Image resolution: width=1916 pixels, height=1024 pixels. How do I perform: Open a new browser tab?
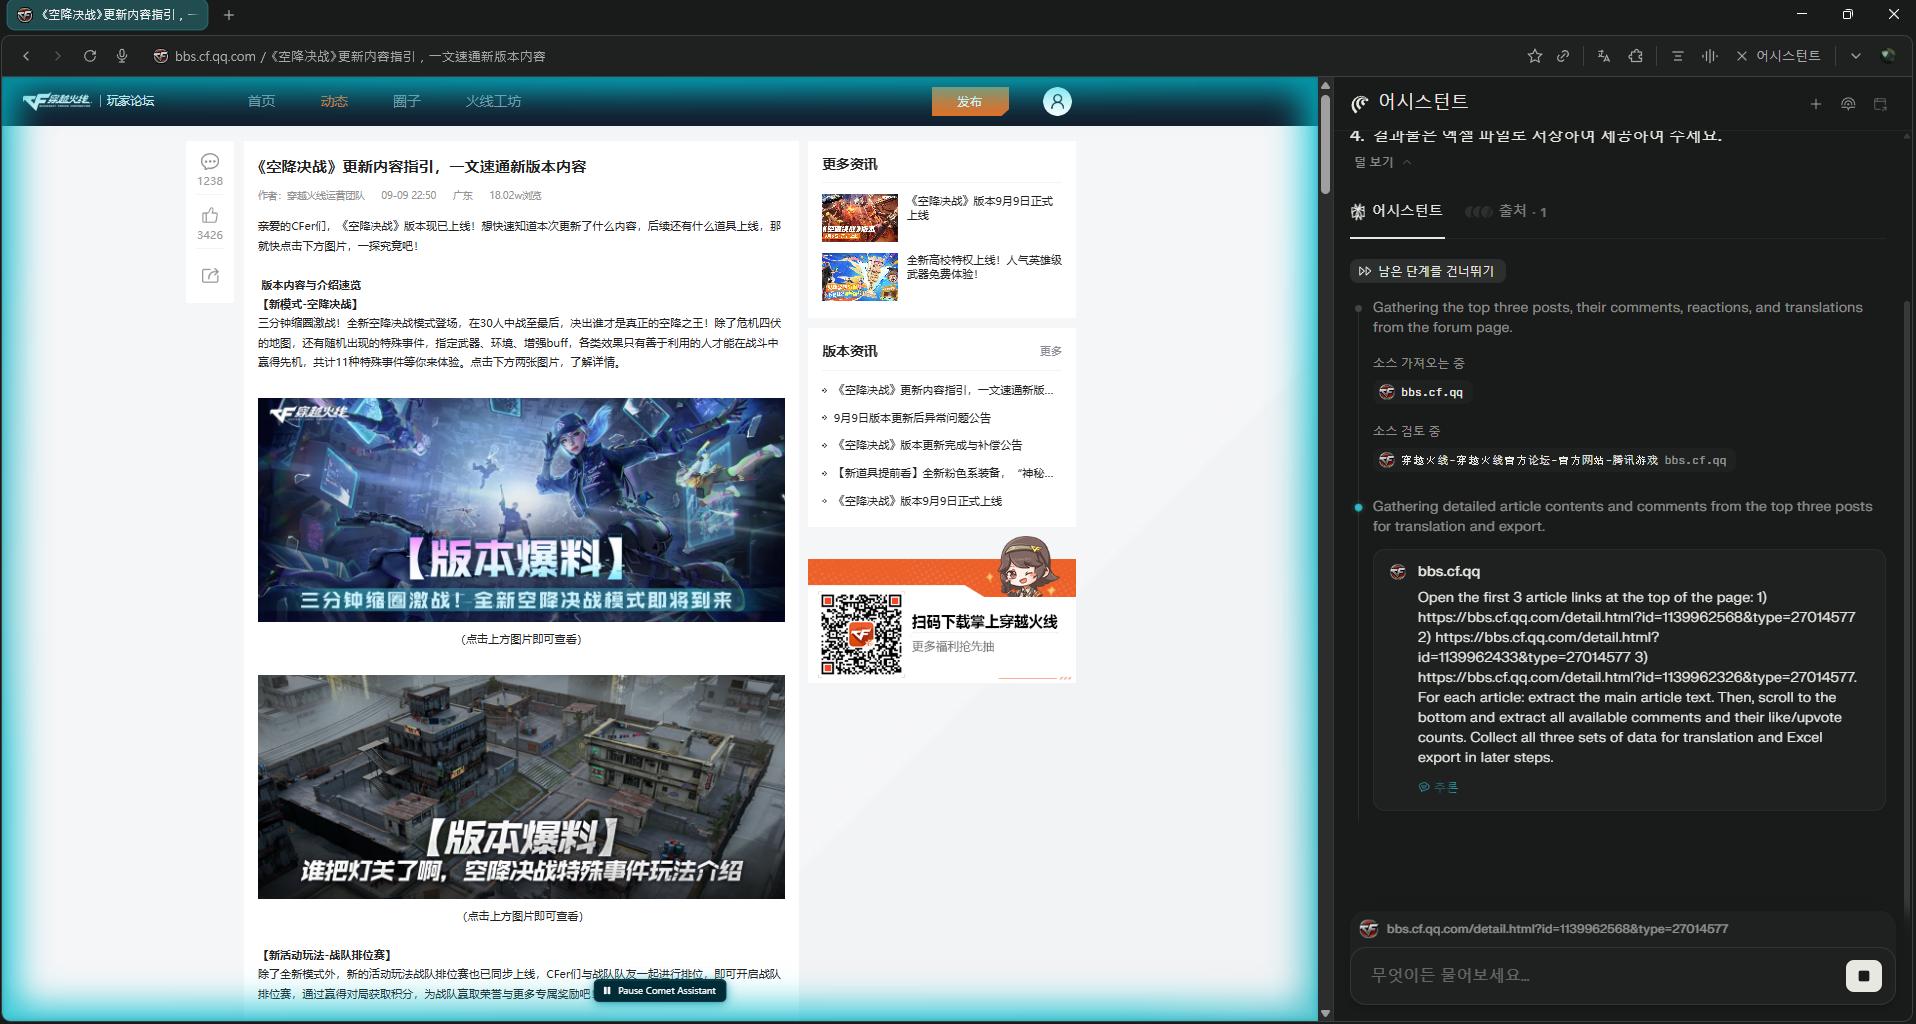229,15
